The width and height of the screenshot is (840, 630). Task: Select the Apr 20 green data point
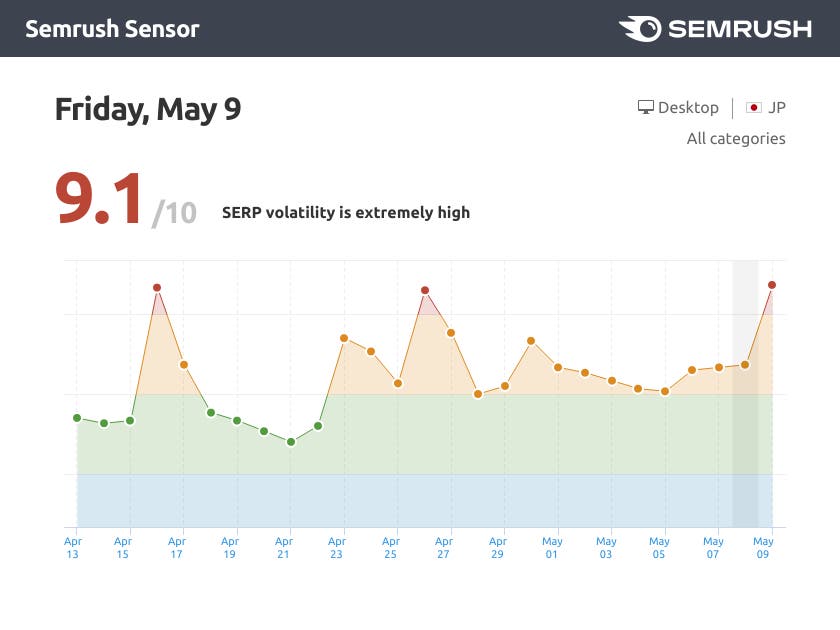coord(264,431)
